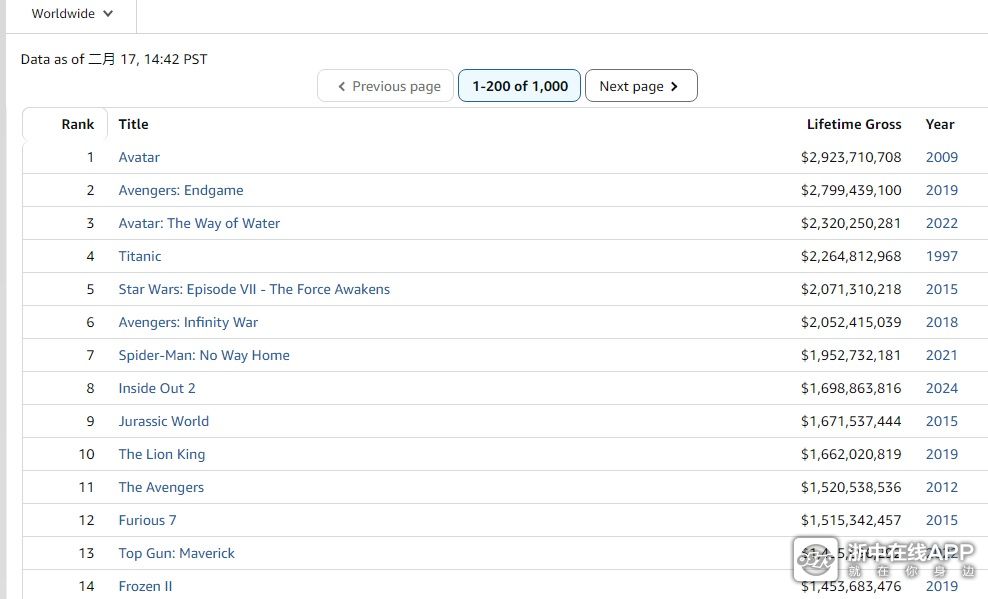Click the Previous page button
988x599 pixels.
pos(386,86)
